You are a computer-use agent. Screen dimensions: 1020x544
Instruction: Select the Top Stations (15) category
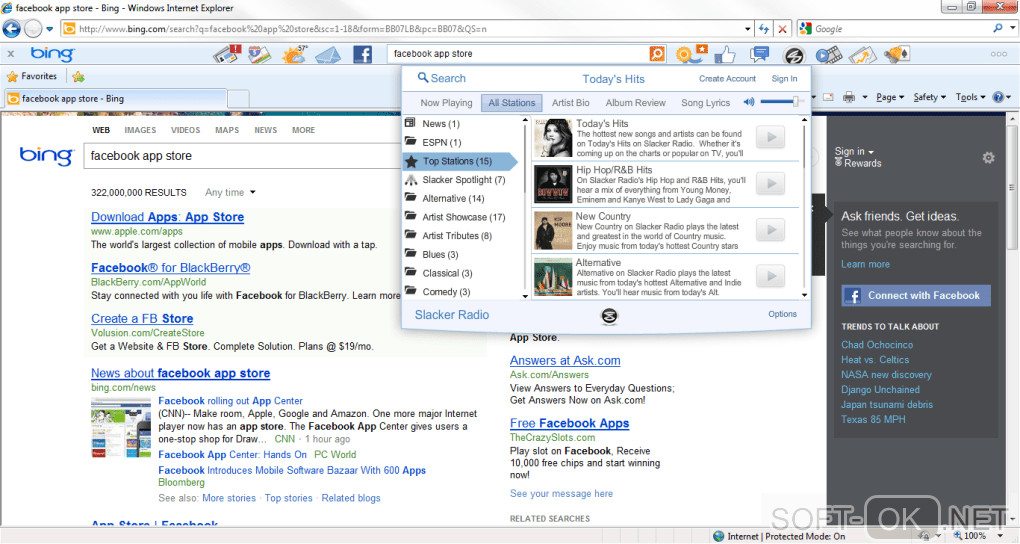(x=460, y=161)
